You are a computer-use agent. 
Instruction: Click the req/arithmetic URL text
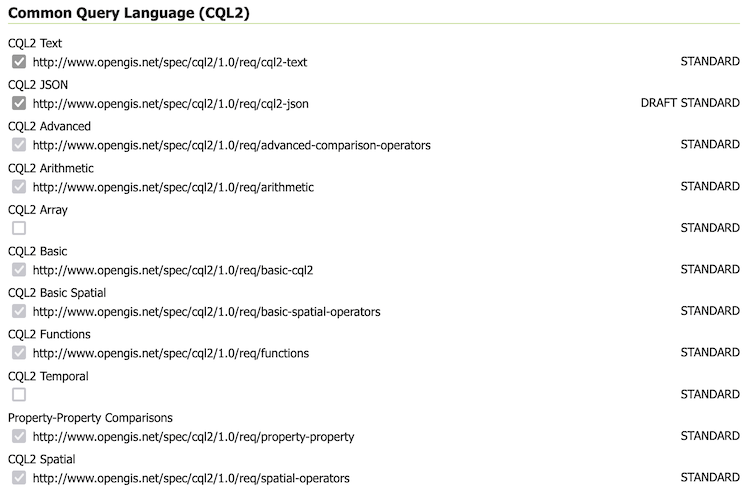pos(173,187)
